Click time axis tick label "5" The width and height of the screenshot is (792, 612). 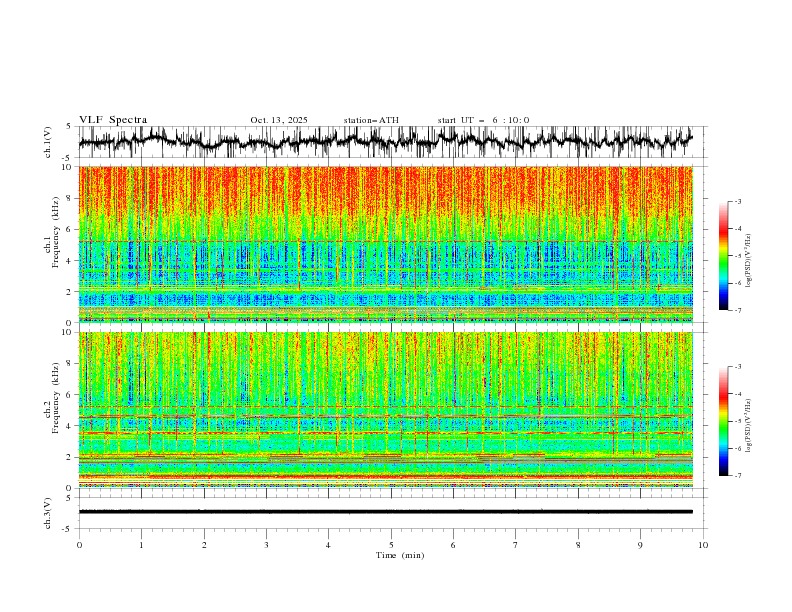(391, 545)
